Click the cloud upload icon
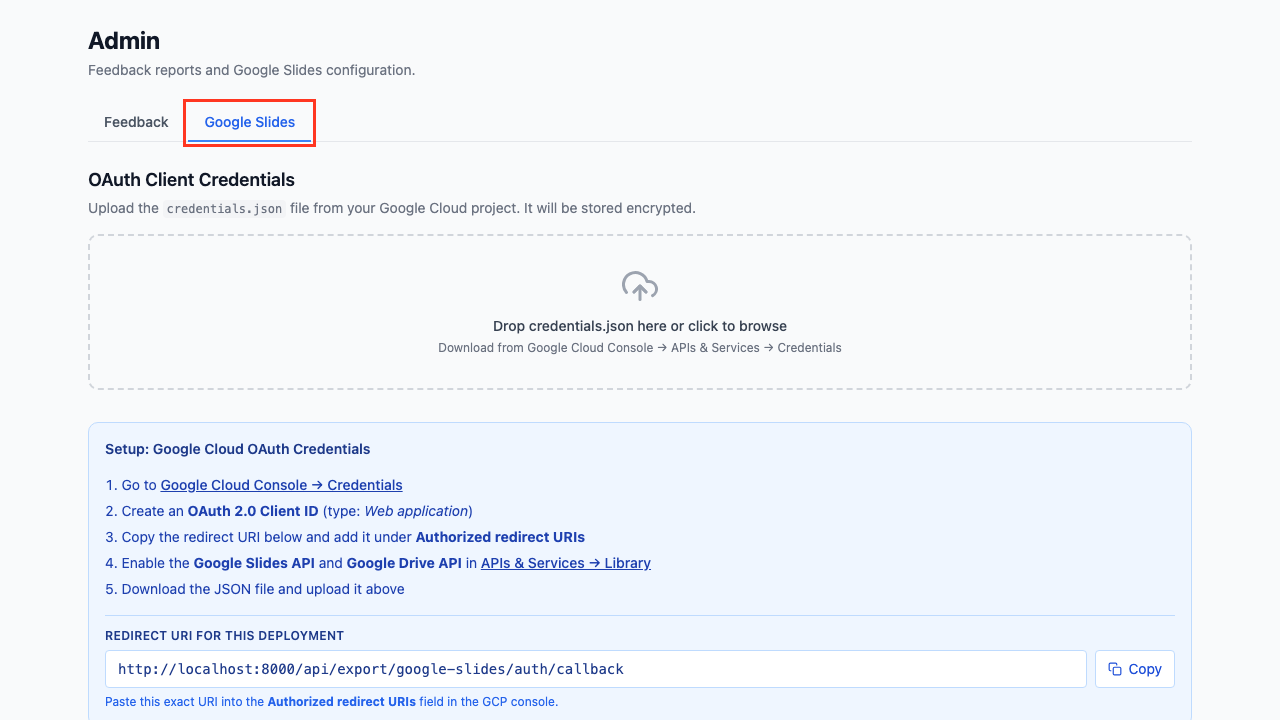 click(640, 287)
